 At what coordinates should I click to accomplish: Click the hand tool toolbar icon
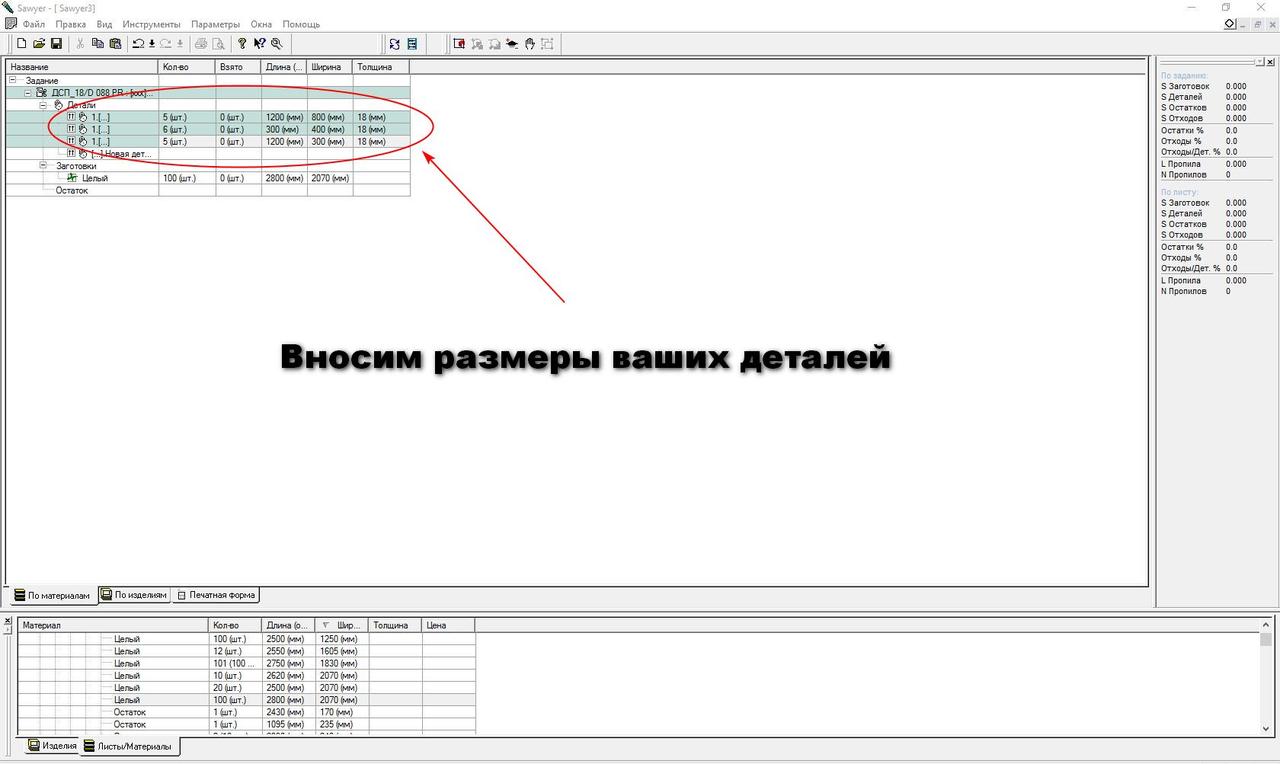point(530,44)
